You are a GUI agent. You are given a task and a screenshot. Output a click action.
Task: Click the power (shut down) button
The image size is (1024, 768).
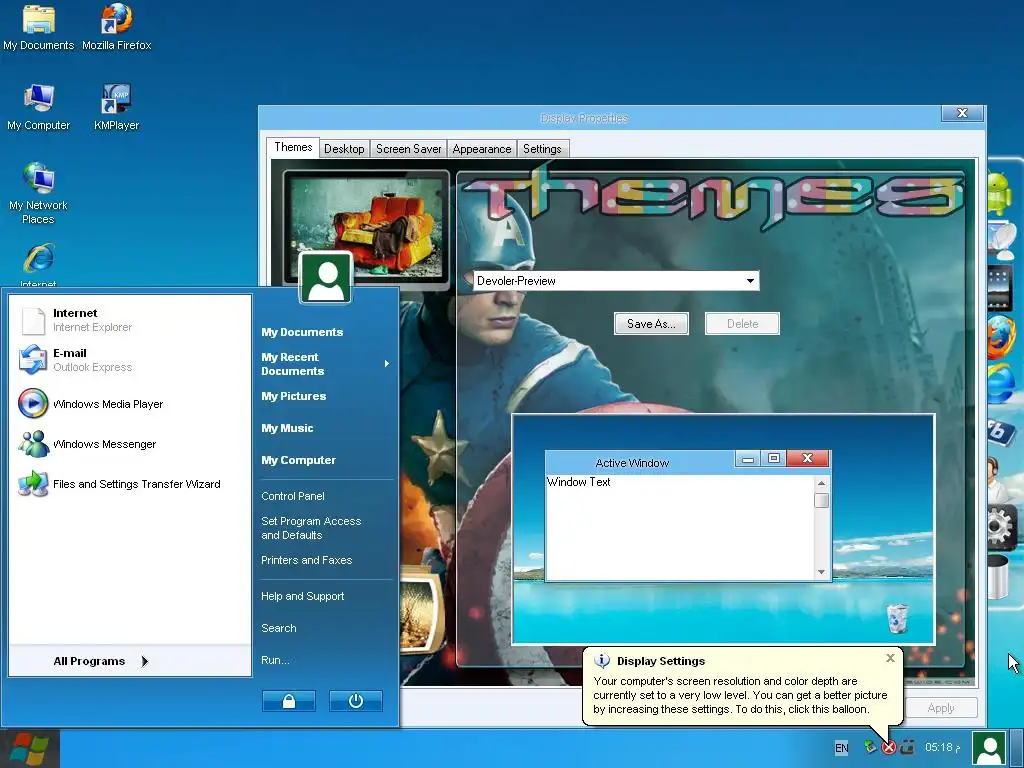(x=356, y=701)
